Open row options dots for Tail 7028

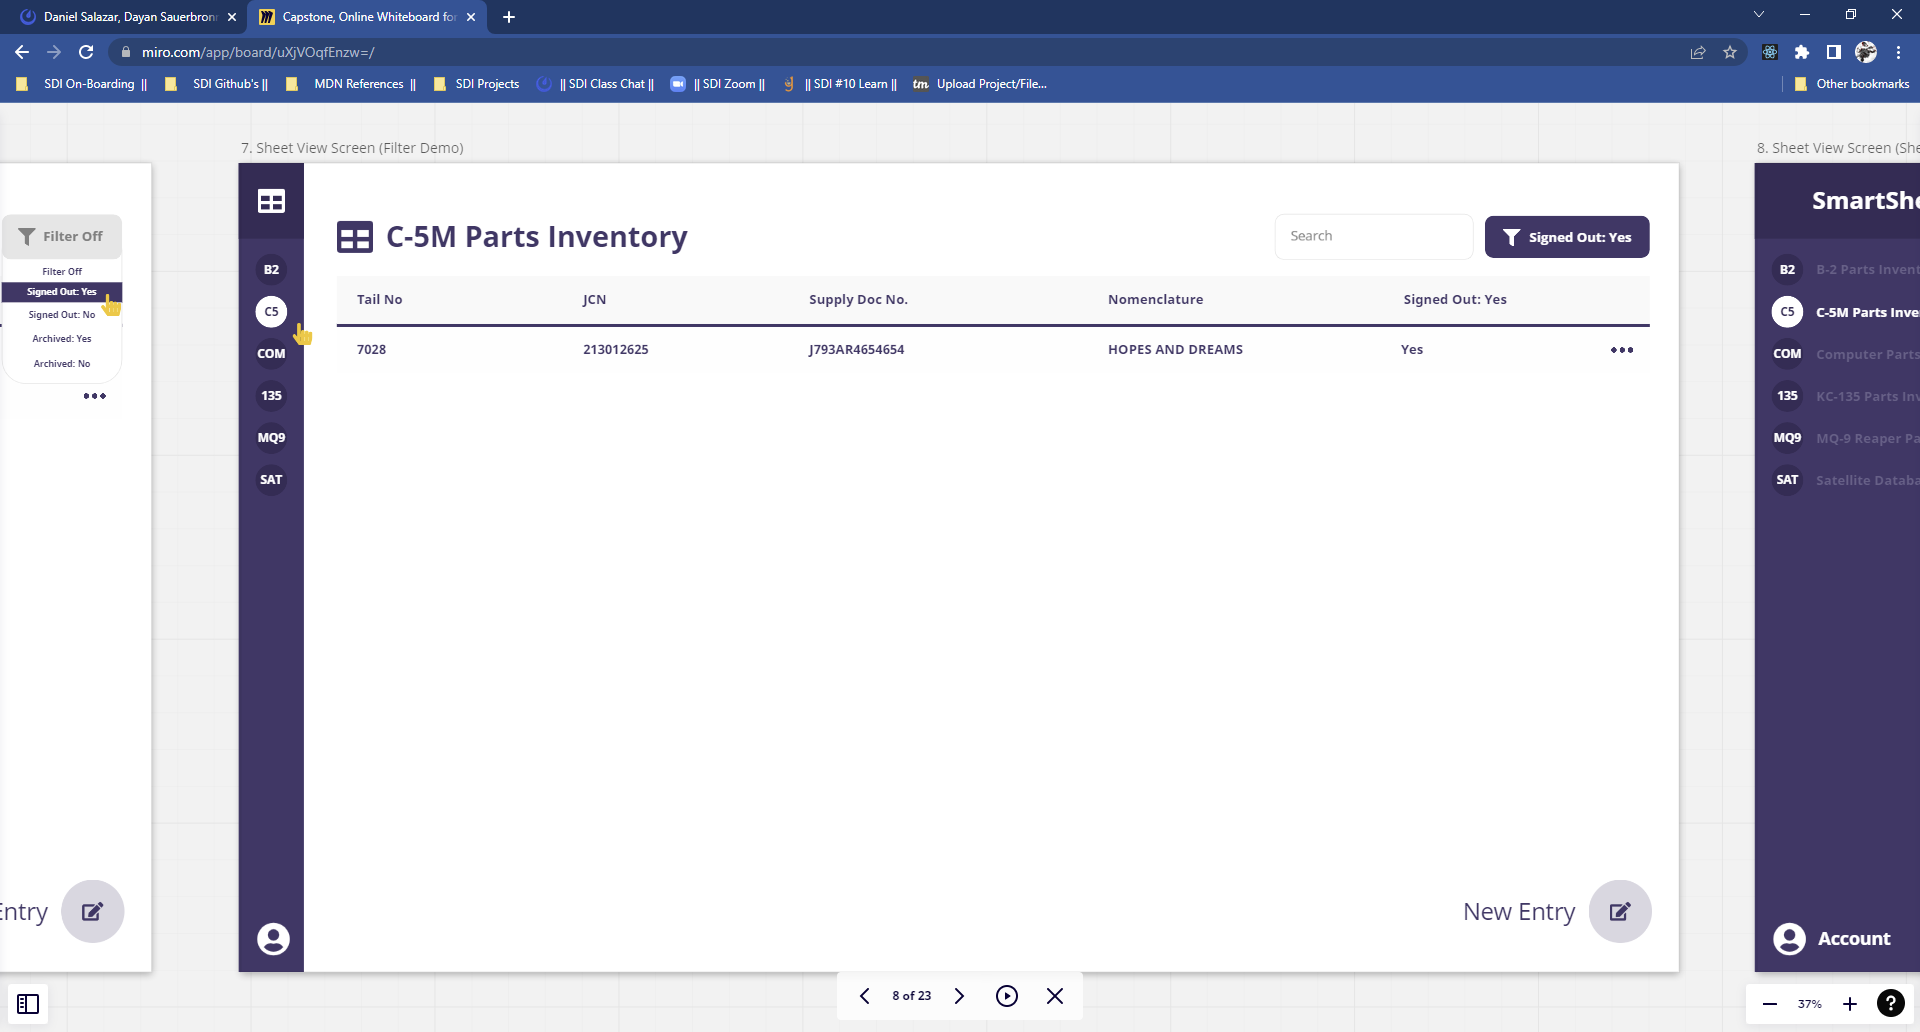pyautogui.click(x=1622, y=350)
